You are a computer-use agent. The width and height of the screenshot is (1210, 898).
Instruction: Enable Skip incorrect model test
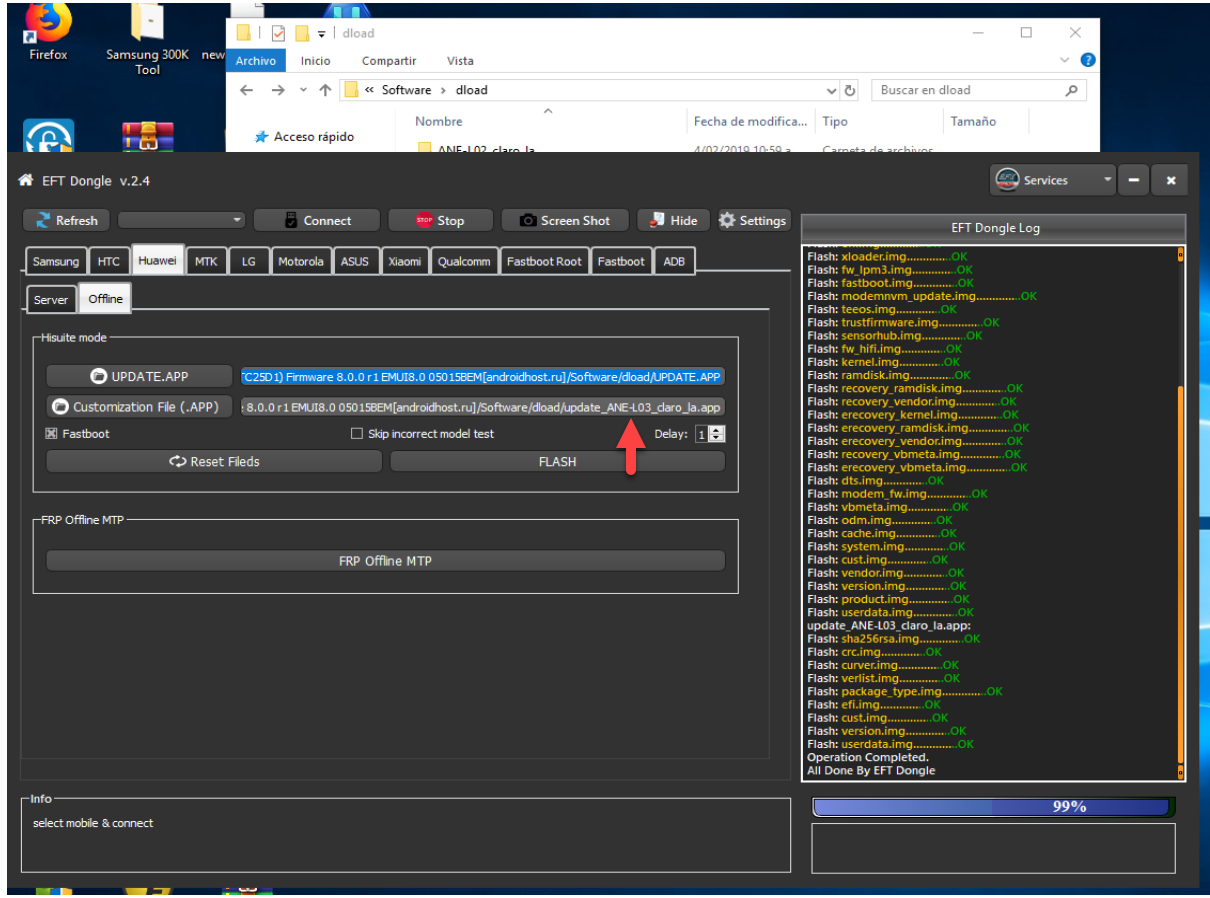point(357,434)
